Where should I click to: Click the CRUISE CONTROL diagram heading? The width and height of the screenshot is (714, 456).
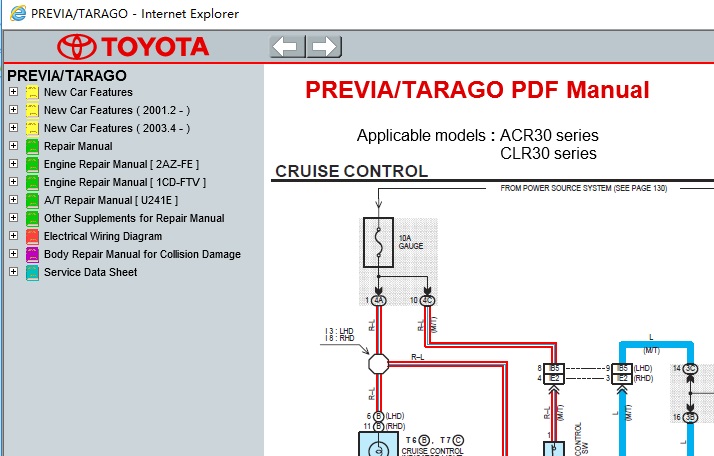click(x=352, y=171)
